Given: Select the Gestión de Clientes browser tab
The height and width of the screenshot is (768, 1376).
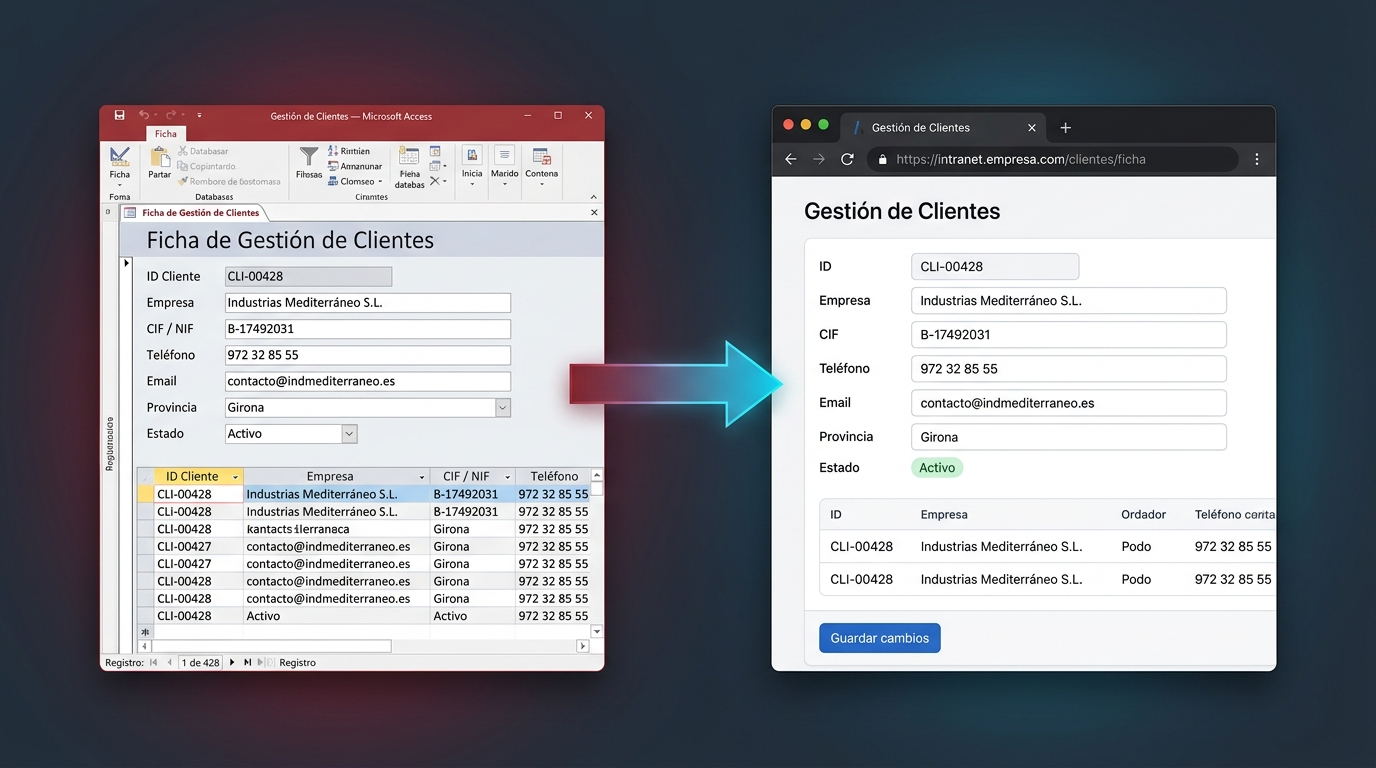Looking at the screenshot, I should 942,128.
